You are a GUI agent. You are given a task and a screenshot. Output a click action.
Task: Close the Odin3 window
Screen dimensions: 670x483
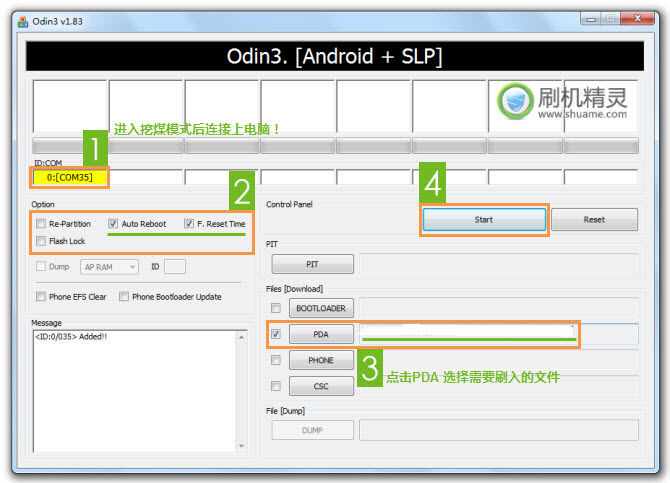pyautogui.click(x=638, y=18)
